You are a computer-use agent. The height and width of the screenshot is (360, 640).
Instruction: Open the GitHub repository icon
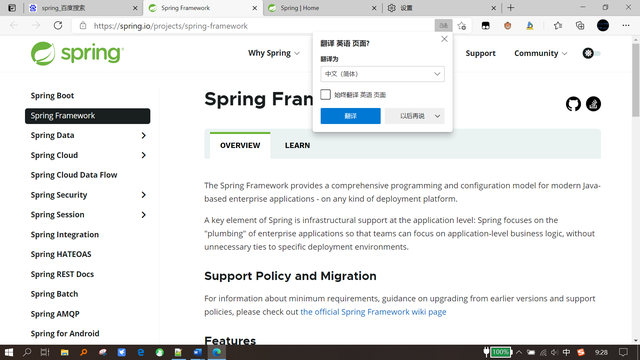(573, 104)
